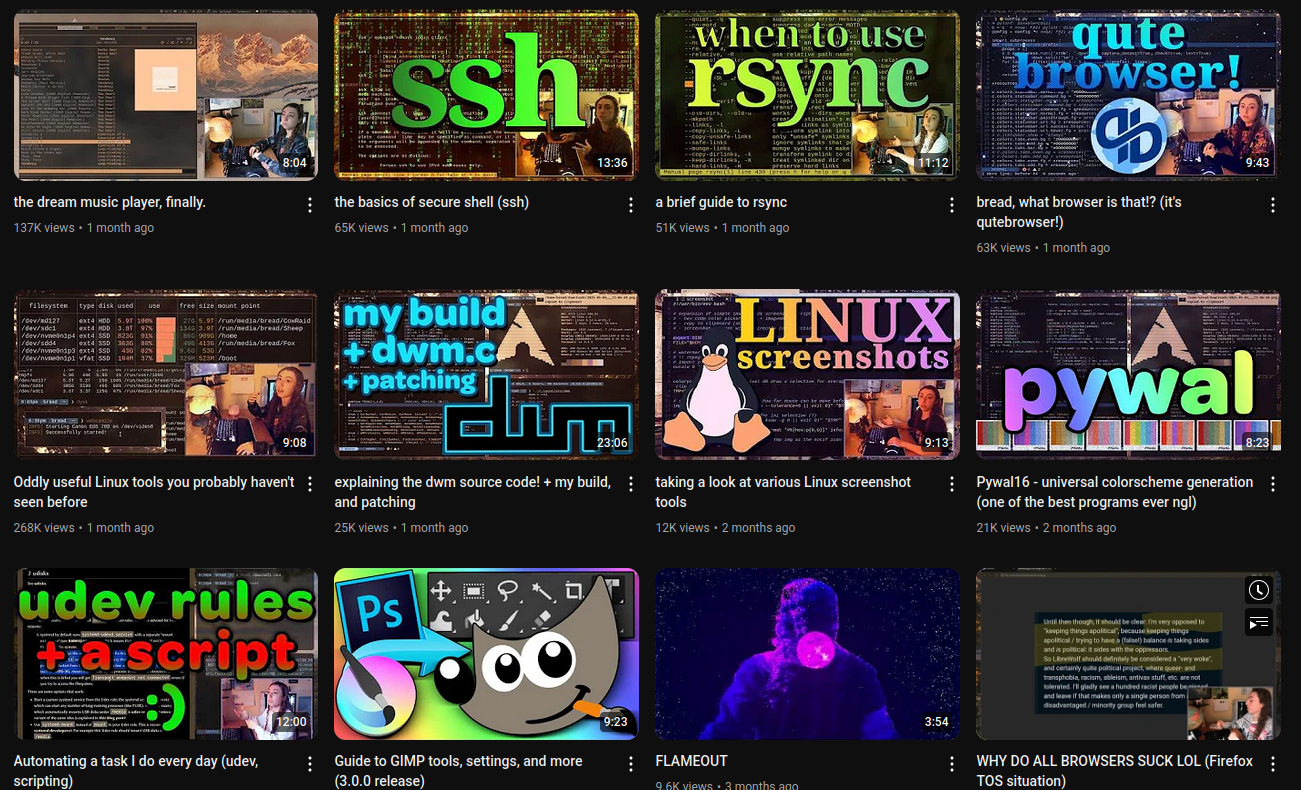The image size is (1301, 790).
Task: Click title 'explaining the dwm source code!'
Action: (473, 492)
